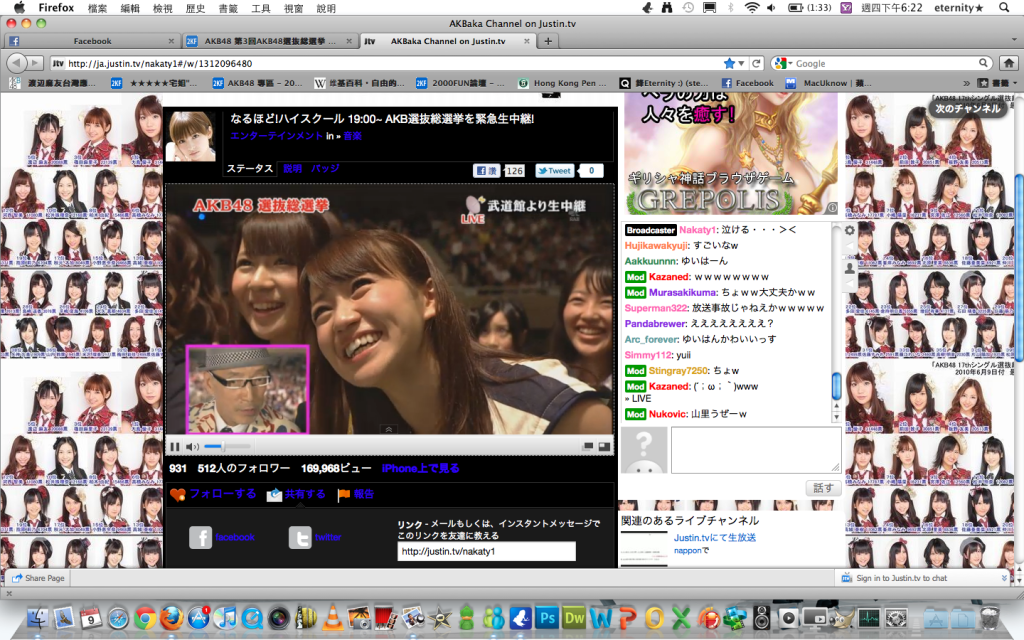
Task: Open the Firefox 歷史 menu
Action: [195, 8]
